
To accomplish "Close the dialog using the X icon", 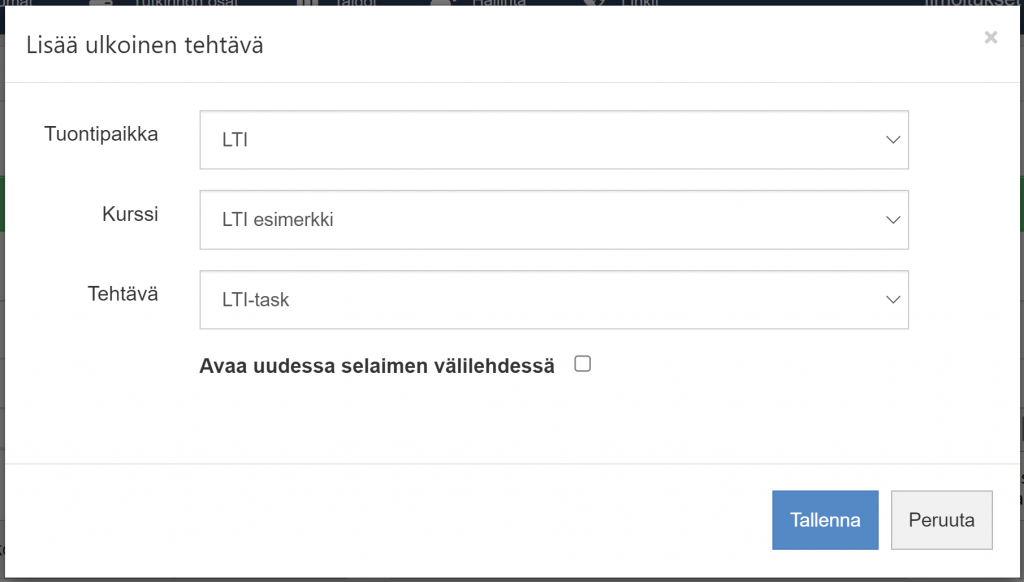I will [x=991, y=38].
